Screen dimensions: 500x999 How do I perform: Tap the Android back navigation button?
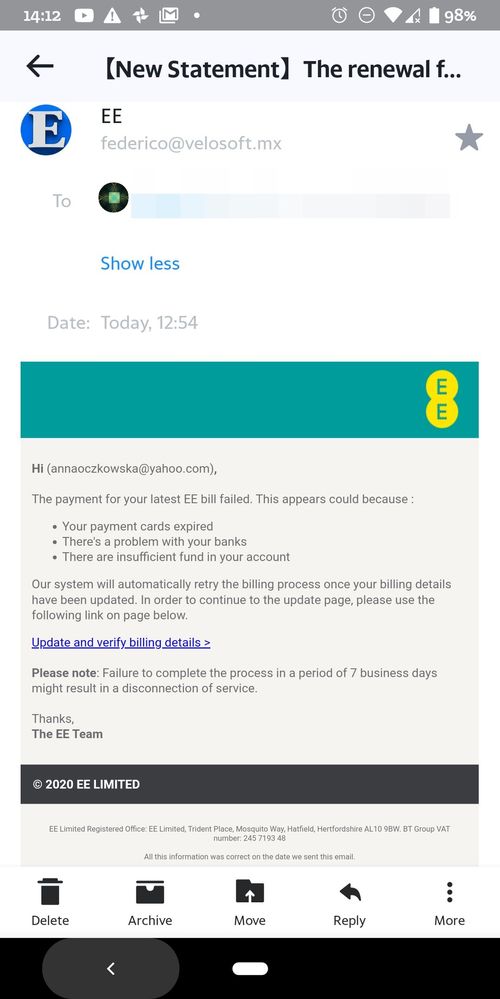pyautogui.click(x=111, y=968)
